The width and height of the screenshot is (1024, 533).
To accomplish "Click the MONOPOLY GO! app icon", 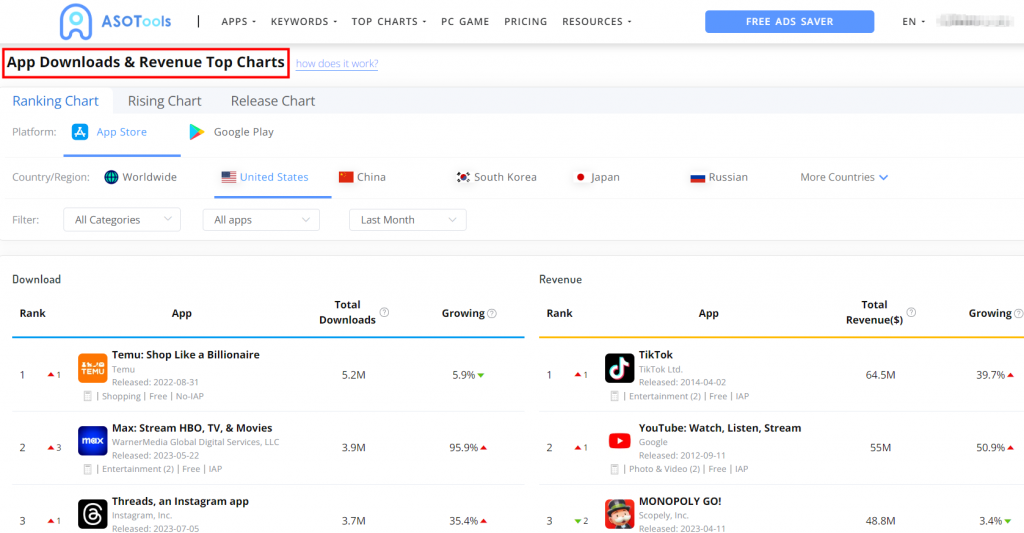I will [619, 514].
